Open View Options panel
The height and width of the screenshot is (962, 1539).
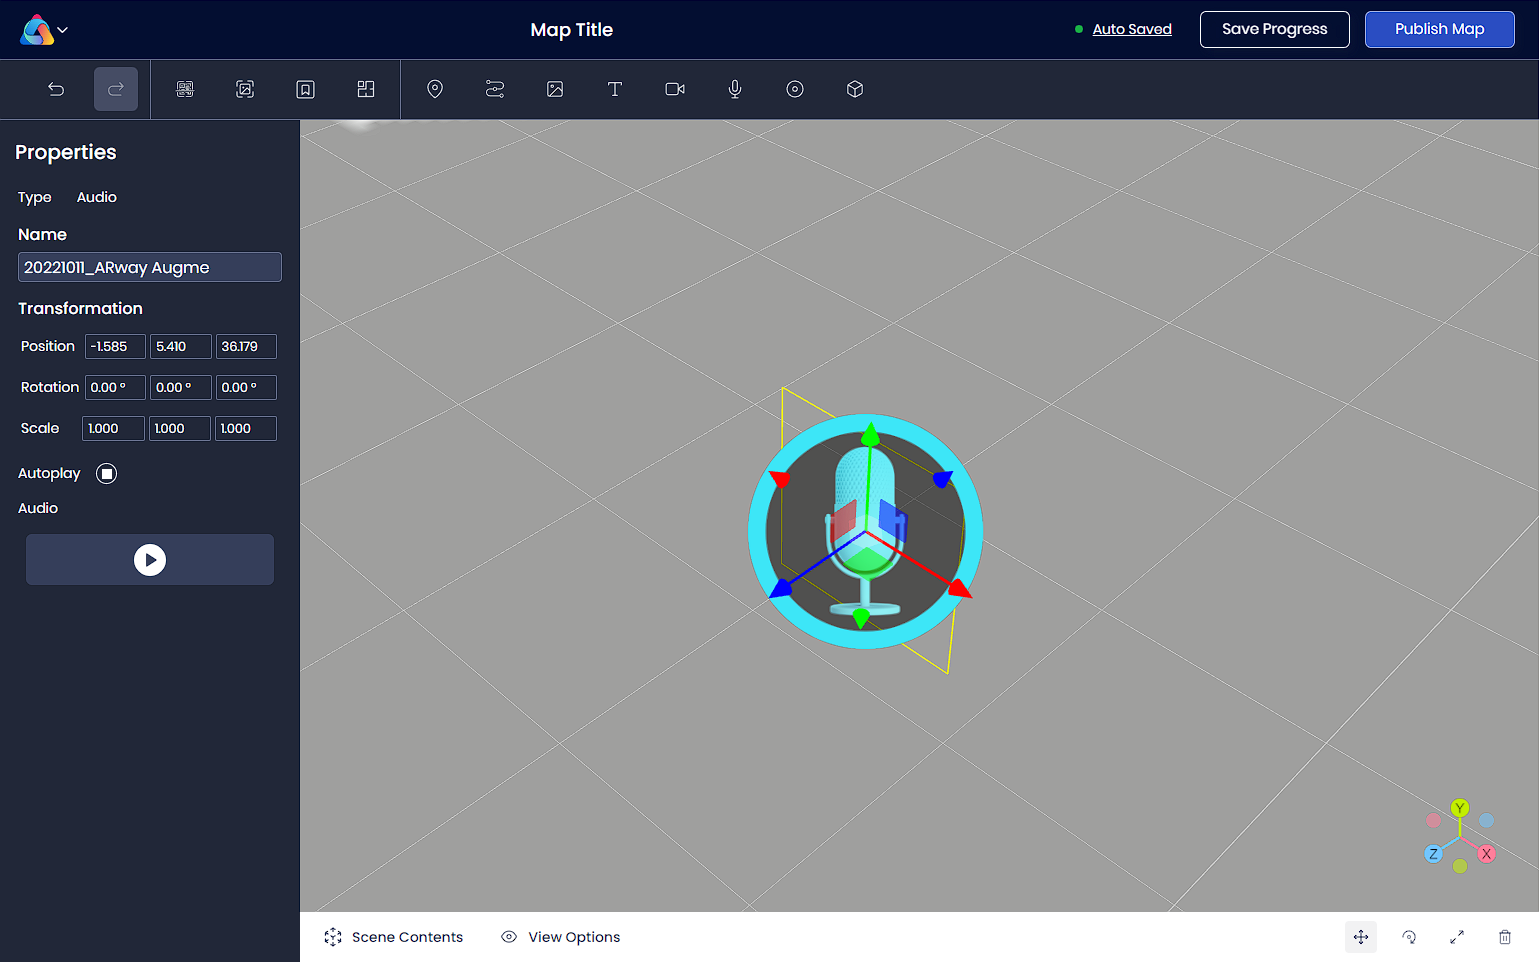click(561, 937)
